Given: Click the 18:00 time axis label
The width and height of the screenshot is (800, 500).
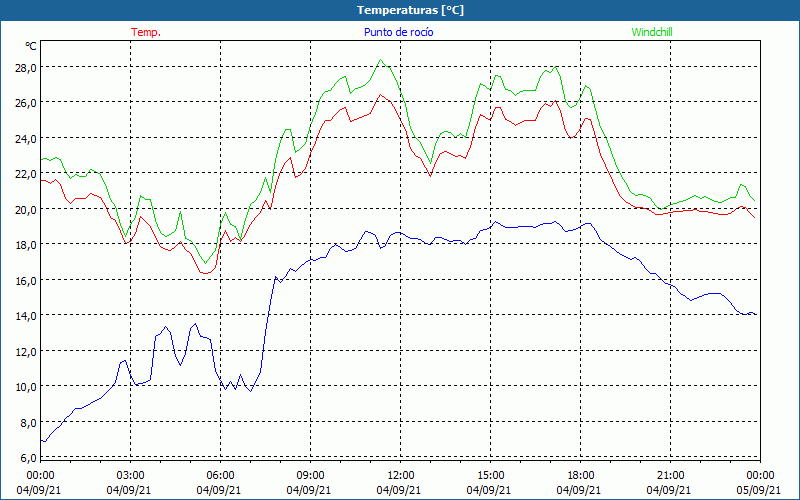Looking at the screenshot, I should [x=581, y=475].
